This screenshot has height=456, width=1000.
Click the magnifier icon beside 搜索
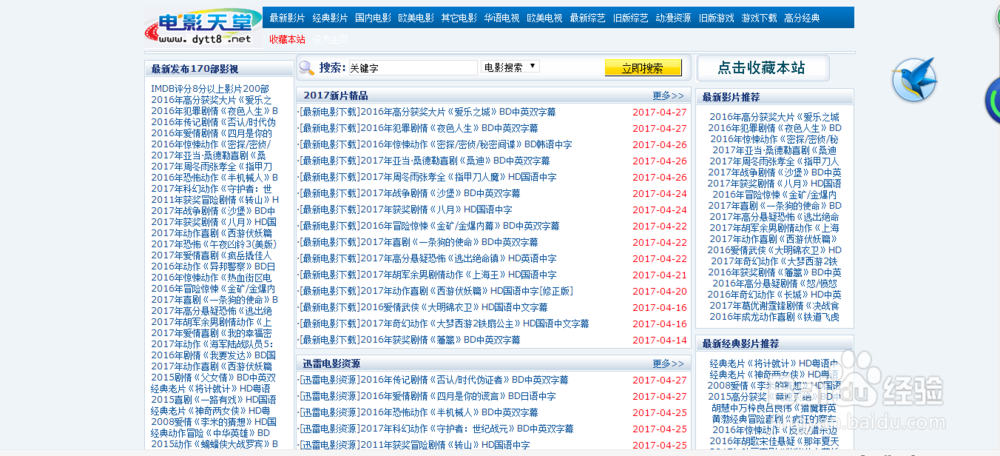pos(307,68)
